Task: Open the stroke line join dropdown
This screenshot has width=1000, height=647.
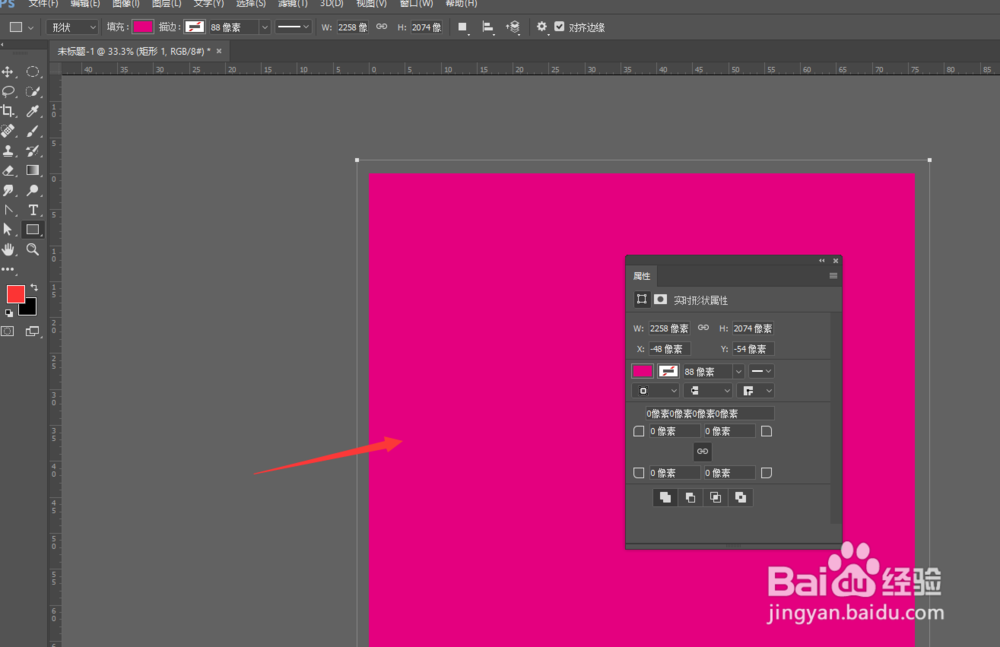Action: pyautogui.click(x=756, y=390)
